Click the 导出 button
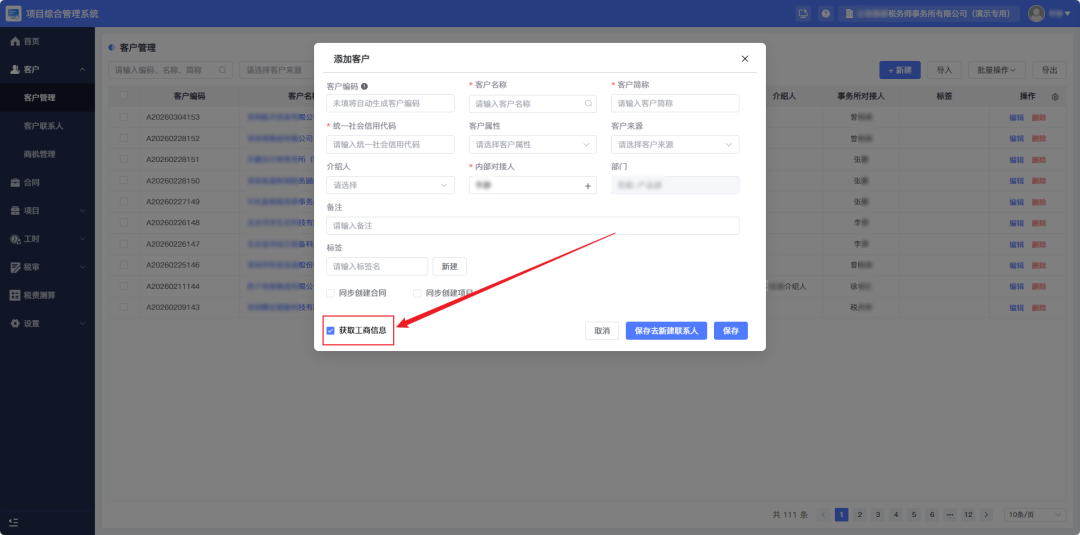1080x535 pixels. 1049,70
